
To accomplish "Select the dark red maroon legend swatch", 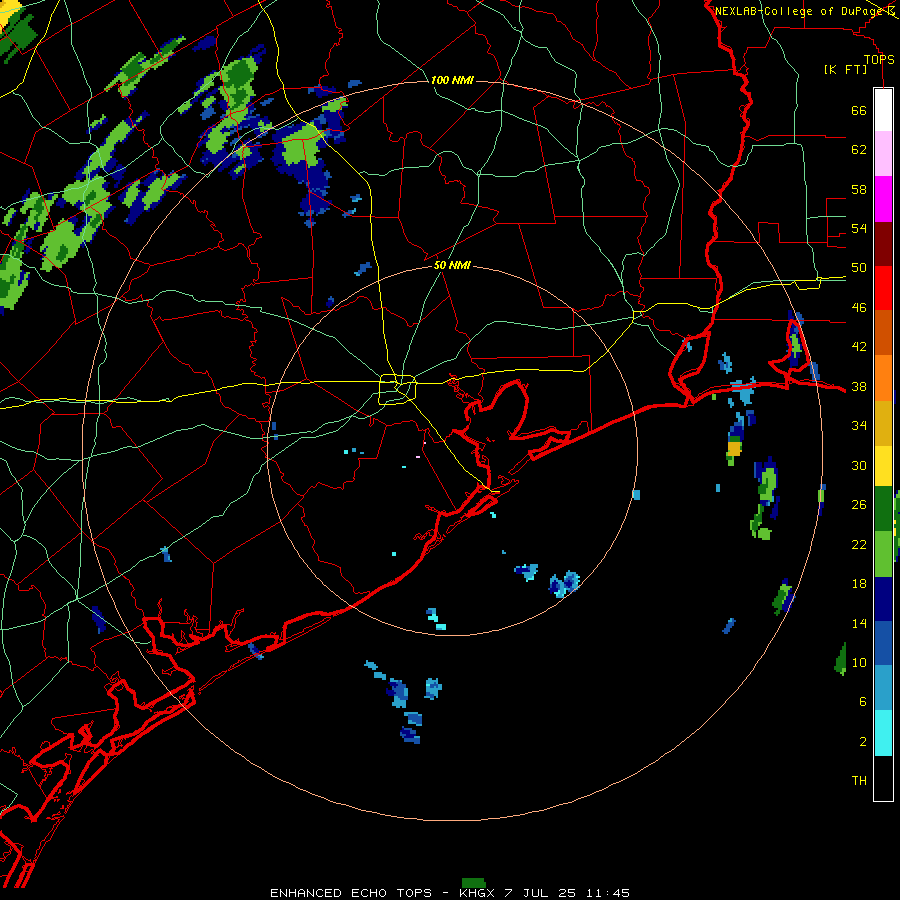I will coord(883,244).
